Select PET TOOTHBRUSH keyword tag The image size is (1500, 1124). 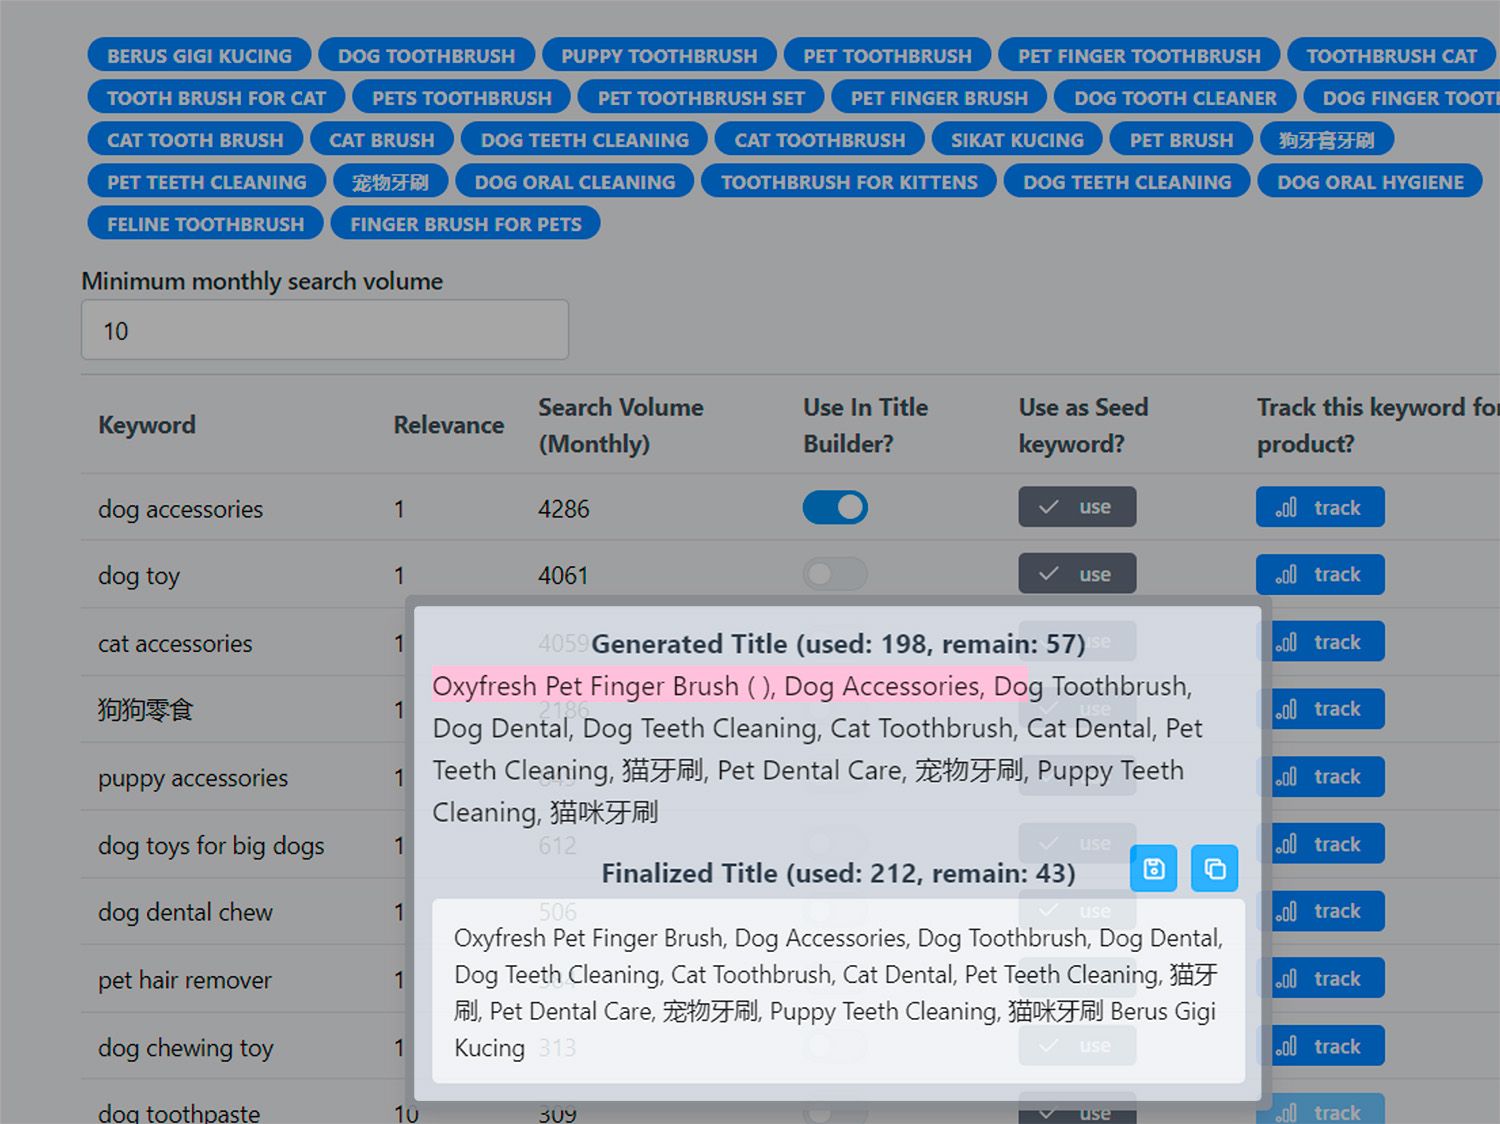[x=887, y=56]
